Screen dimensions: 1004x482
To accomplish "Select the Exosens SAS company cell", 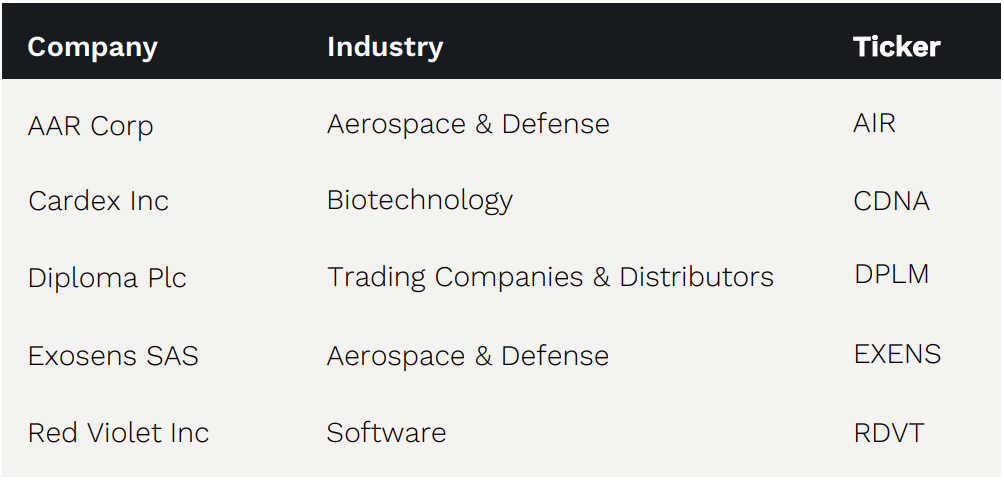I will pyautogui.click(x=113, y=355).
